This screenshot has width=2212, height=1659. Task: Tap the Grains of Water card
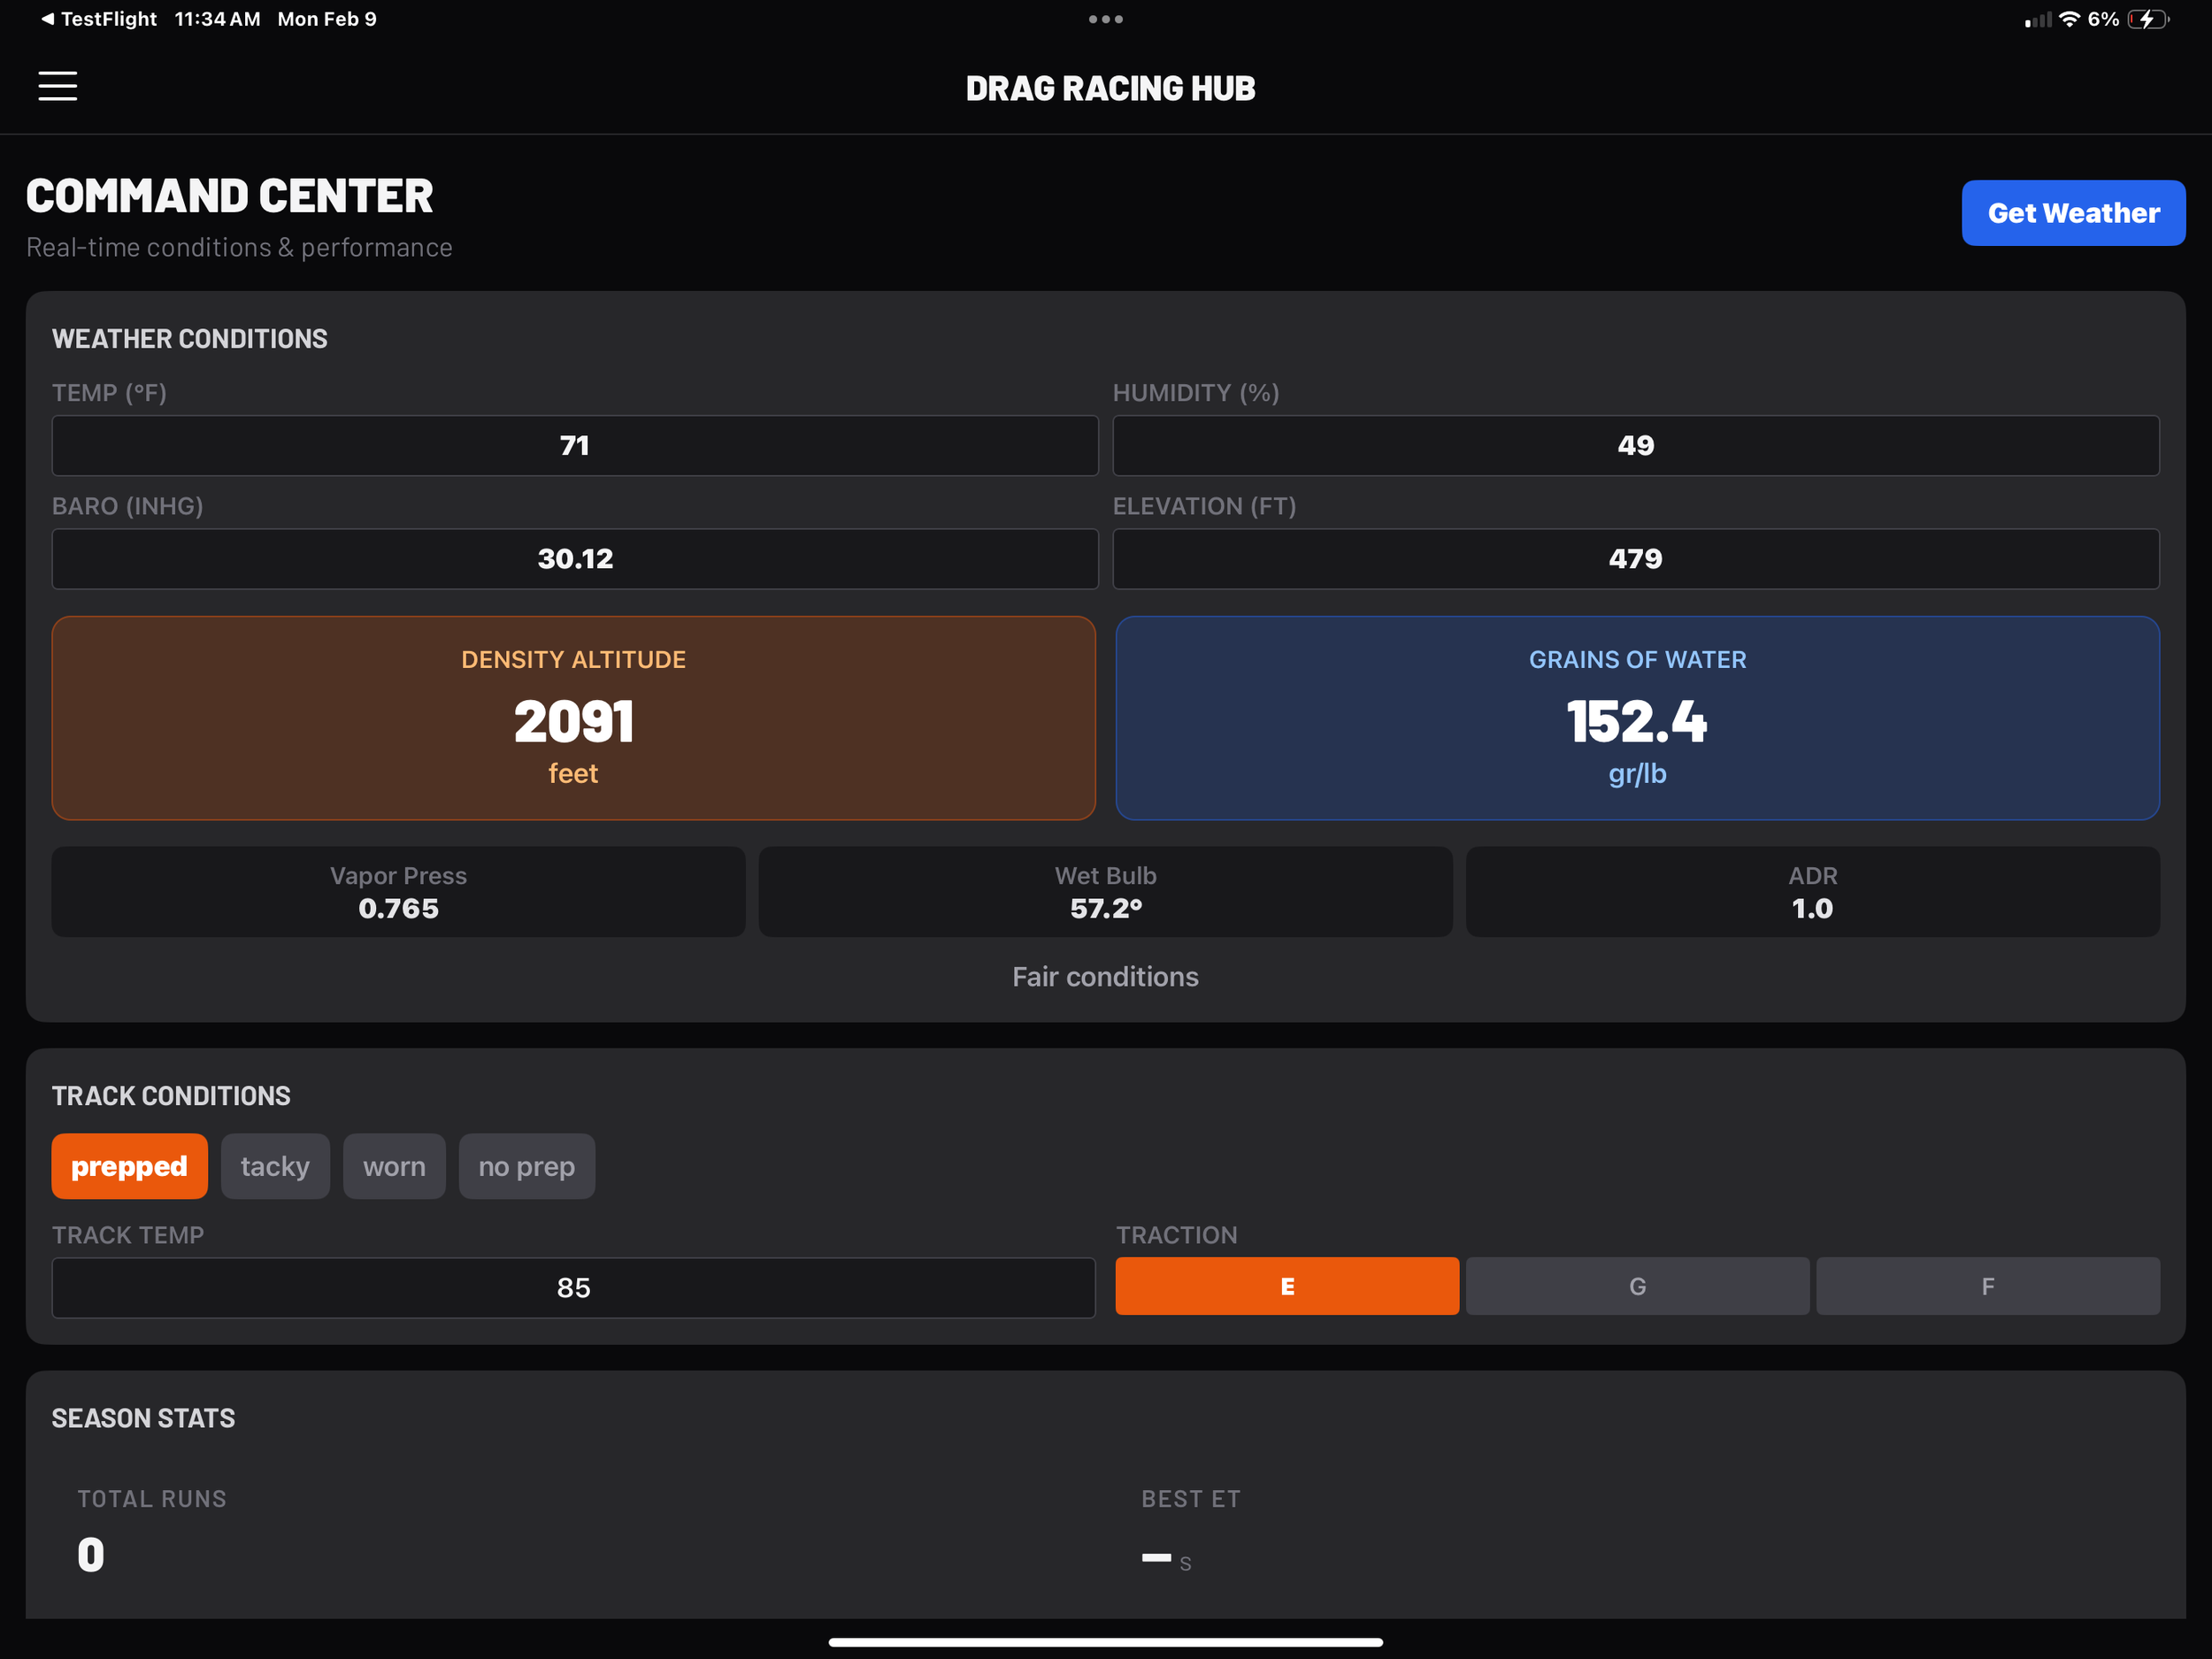click(1637, 718)
